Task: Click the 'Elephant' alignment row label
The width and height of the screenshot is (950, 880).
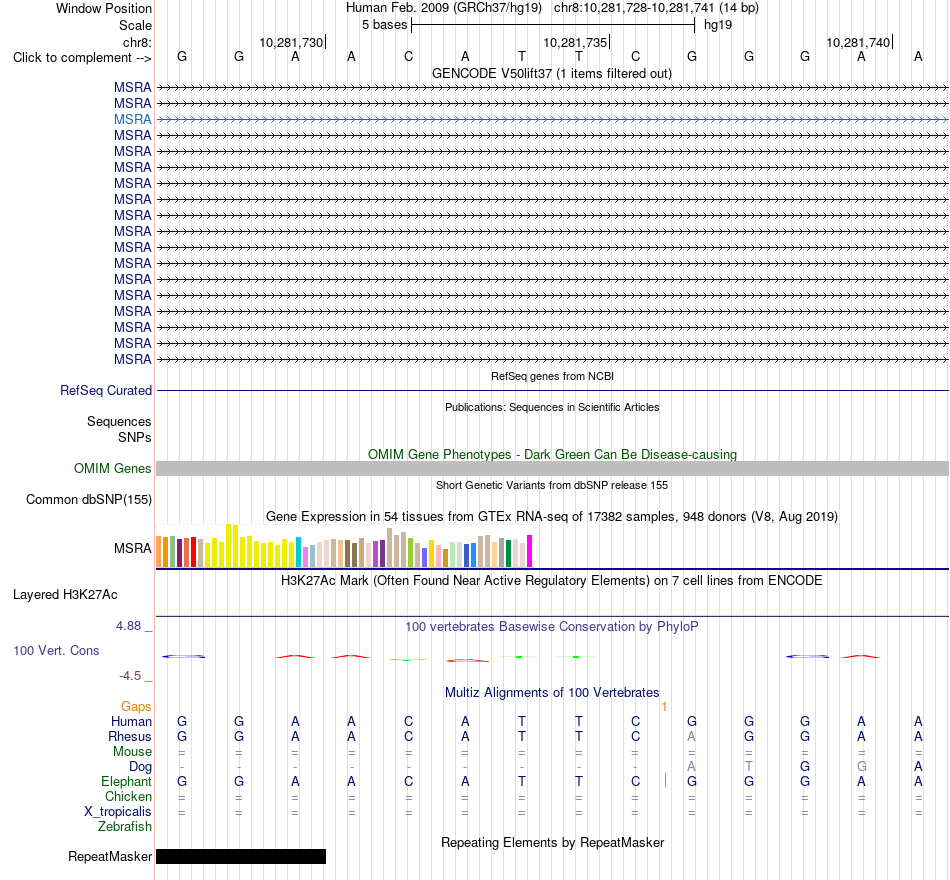Action: pyautogui.click(x=127, y=781)
